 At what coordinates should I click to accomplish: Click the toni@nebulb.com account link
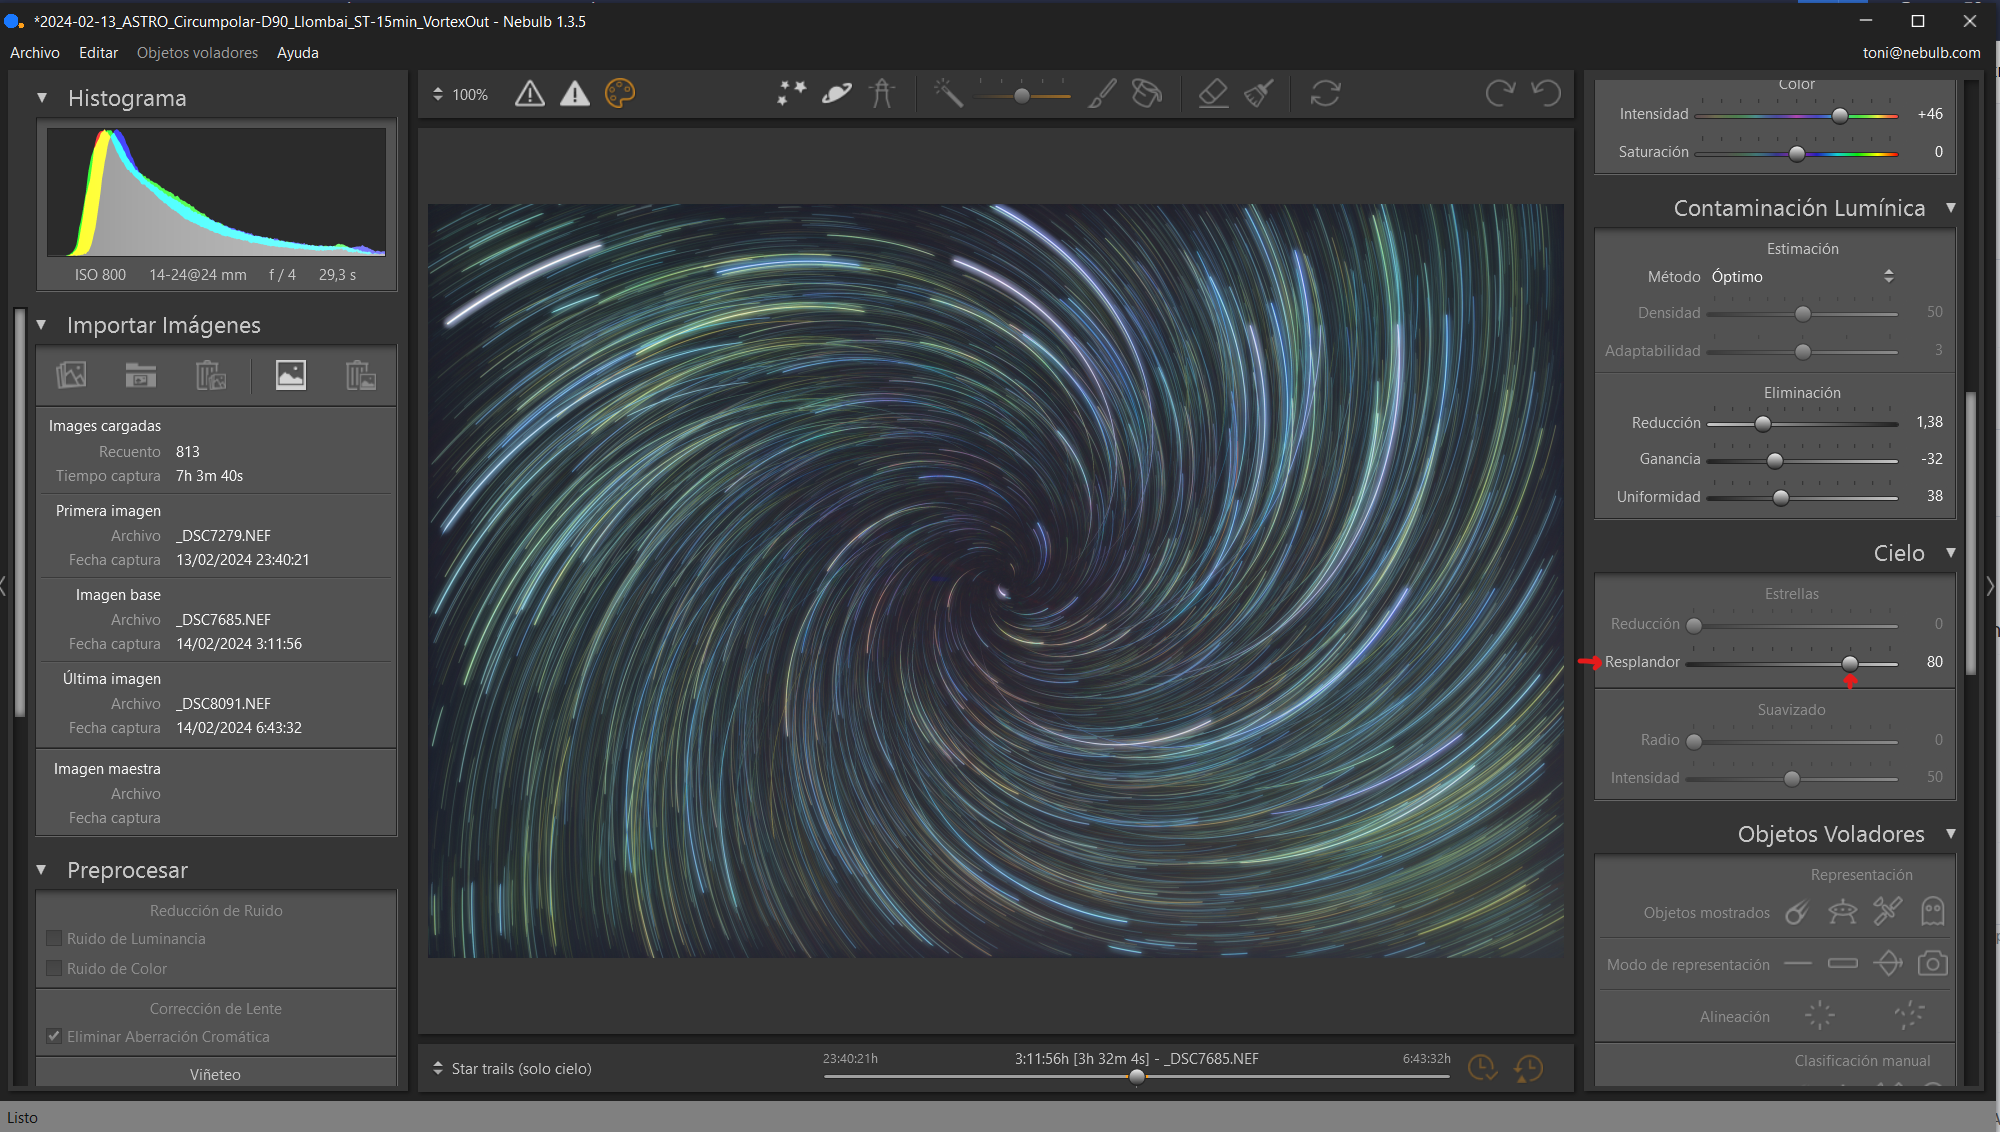pyautogui.click(x=1921, y=53)
